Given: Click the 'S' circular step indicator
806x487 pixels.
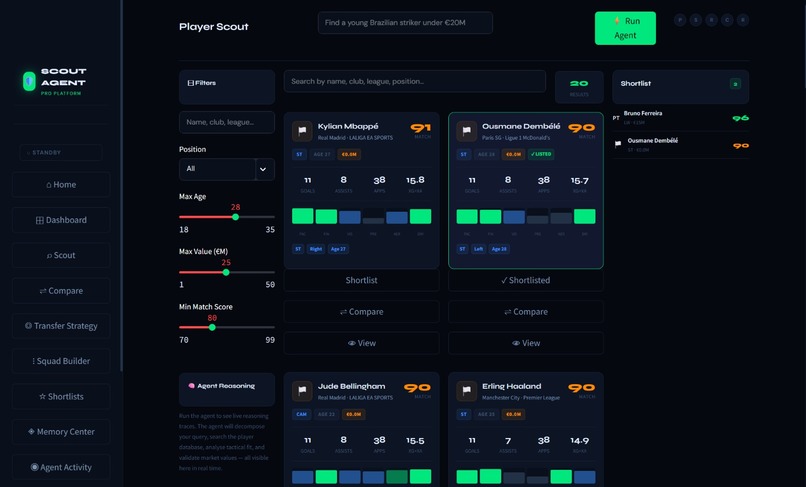Looking at the screenshot, I should pos(696,20).
